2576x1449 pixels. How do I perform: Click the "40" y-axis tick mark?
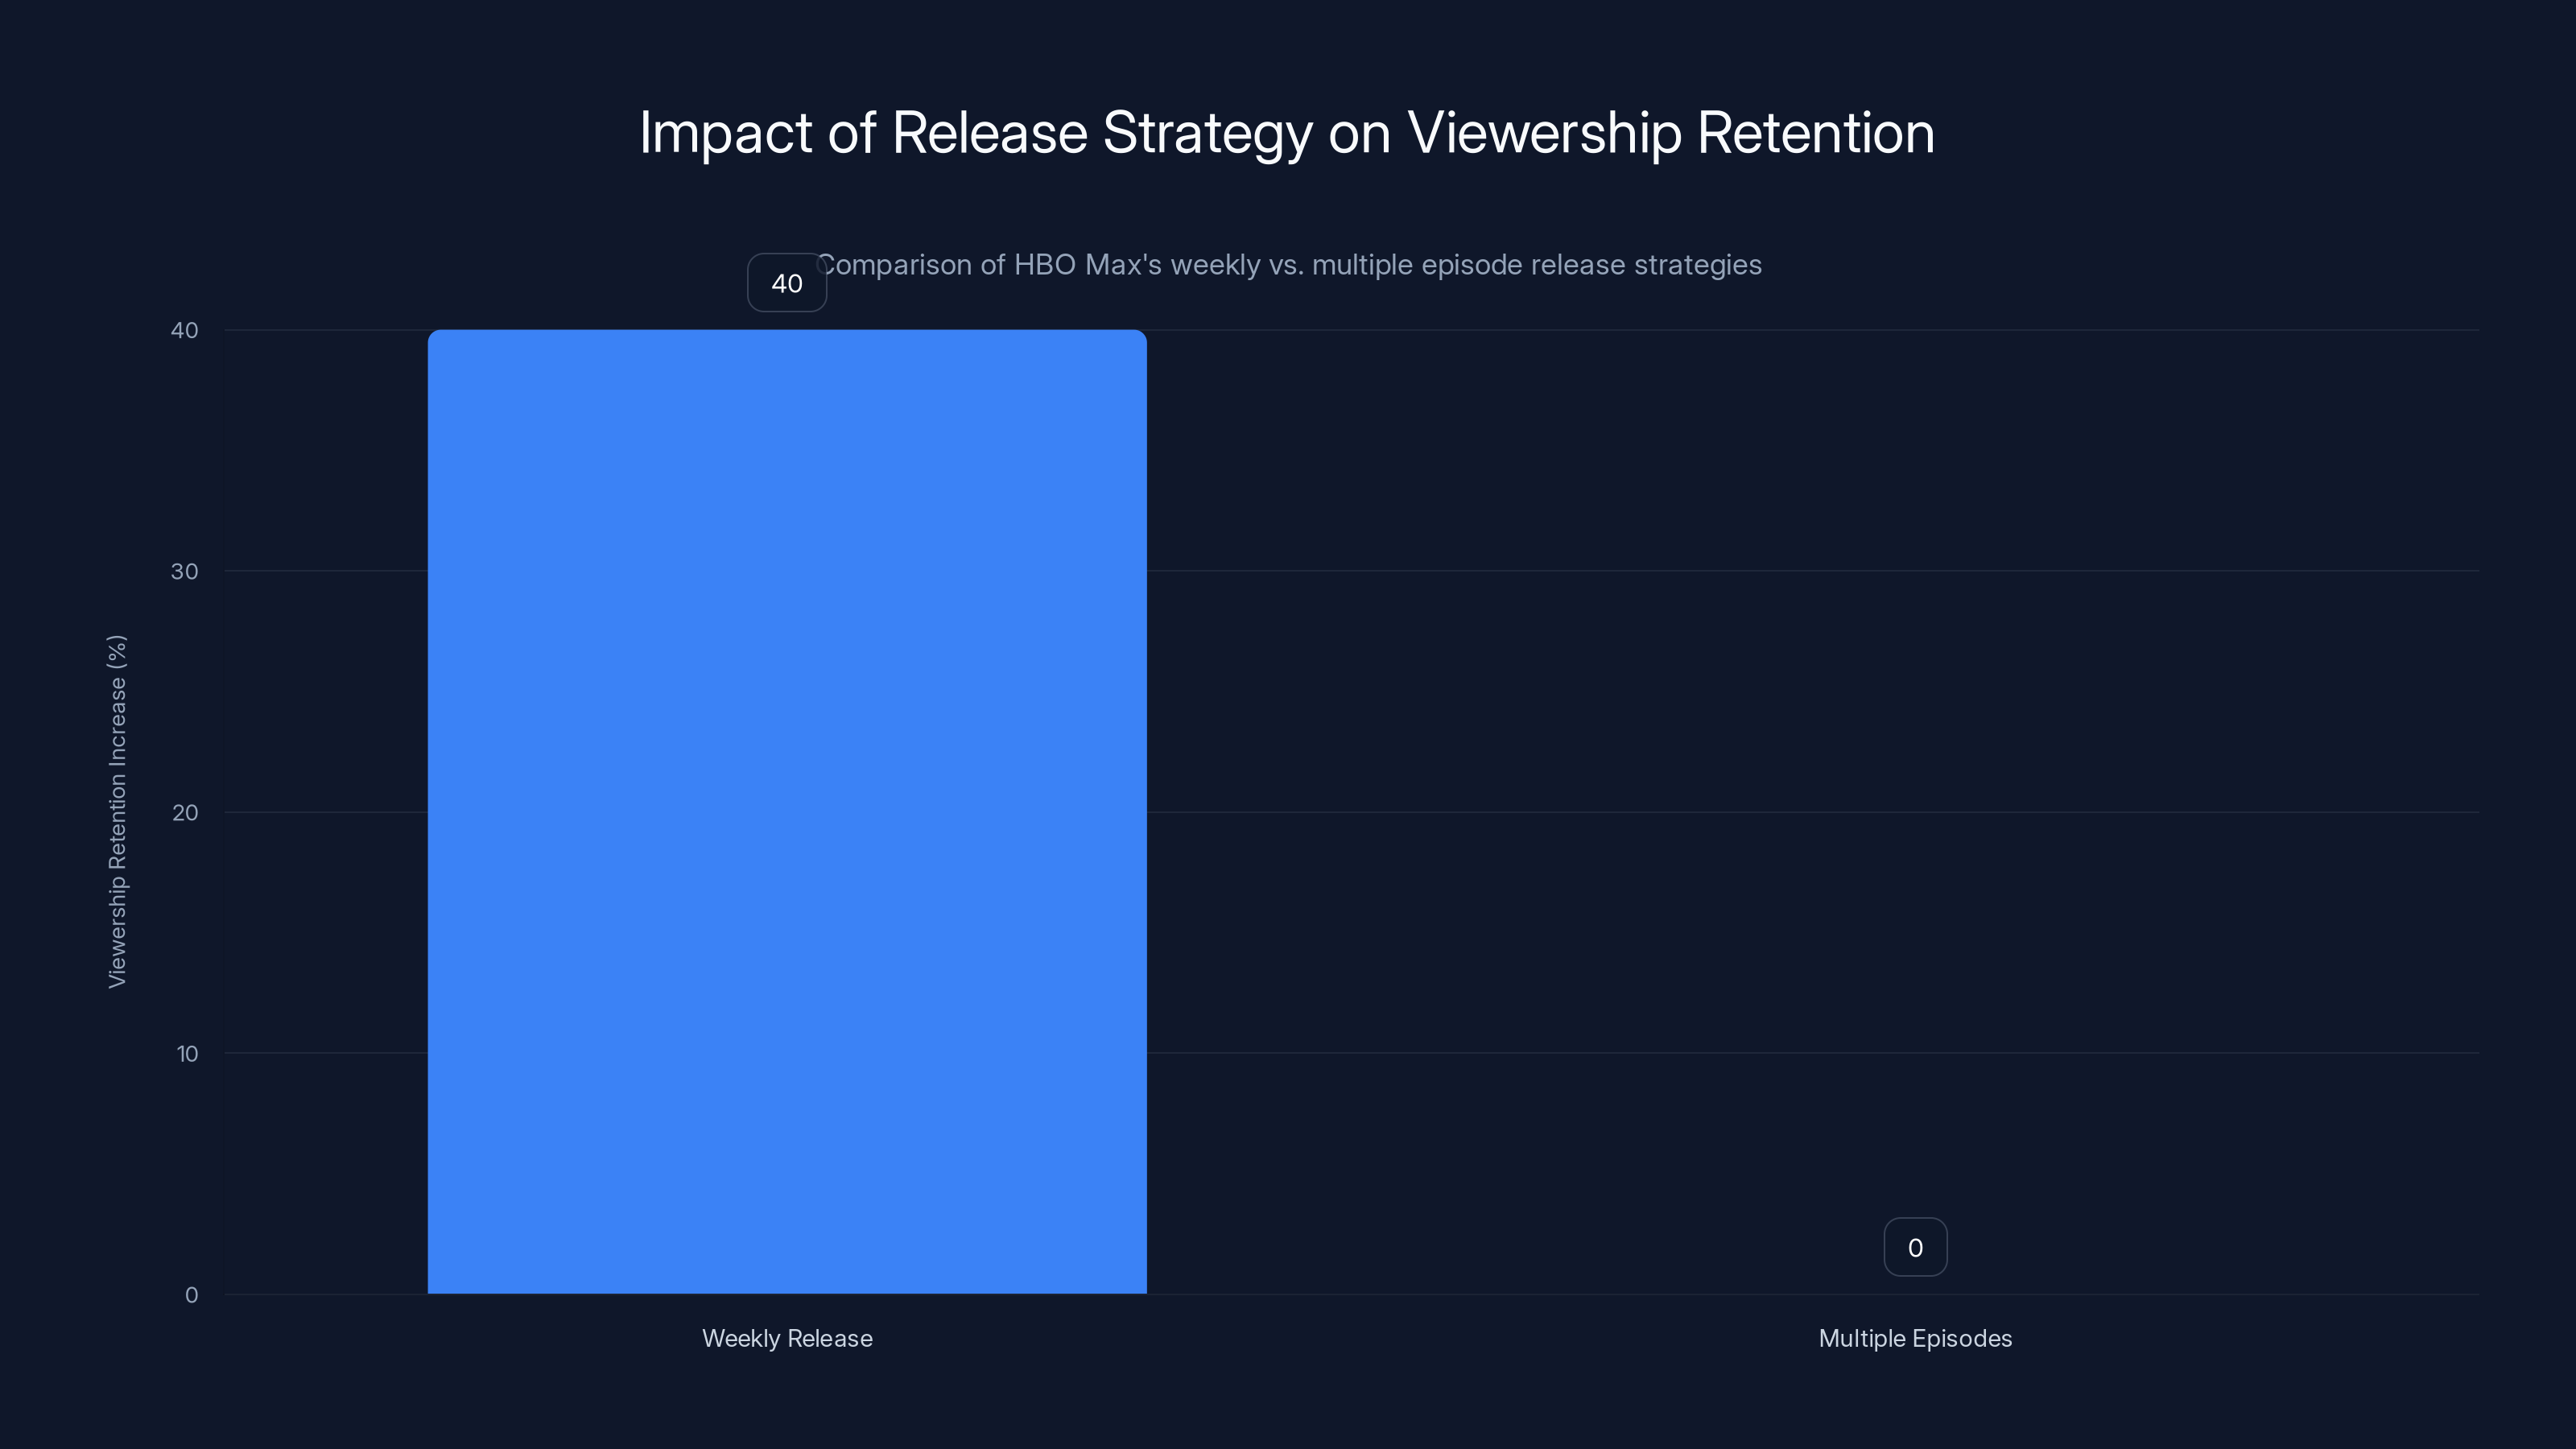click(187, 329)
